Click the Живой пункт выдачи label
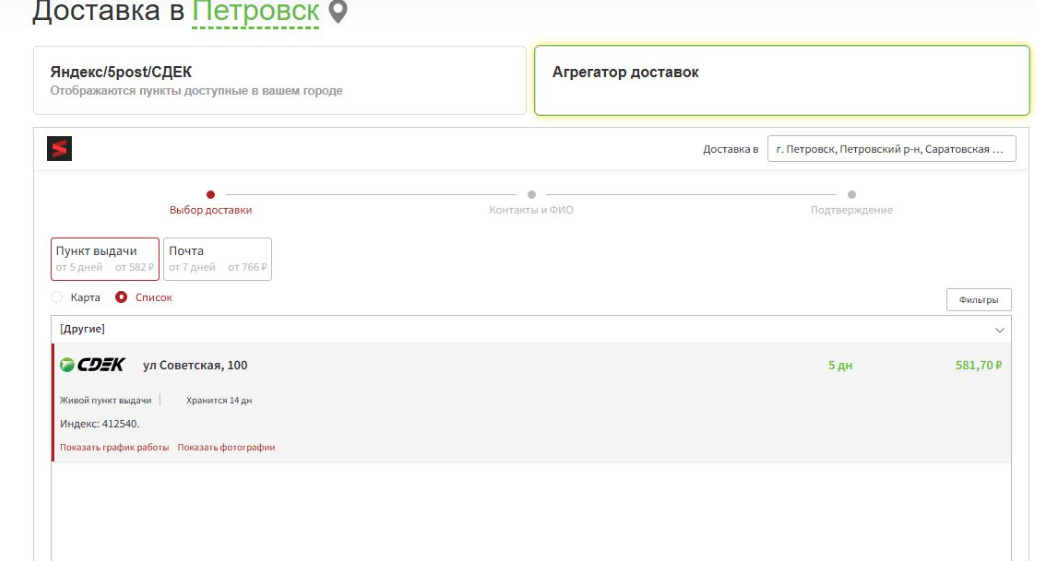This screenshot has width=1037, height=561. pos(106,400)
